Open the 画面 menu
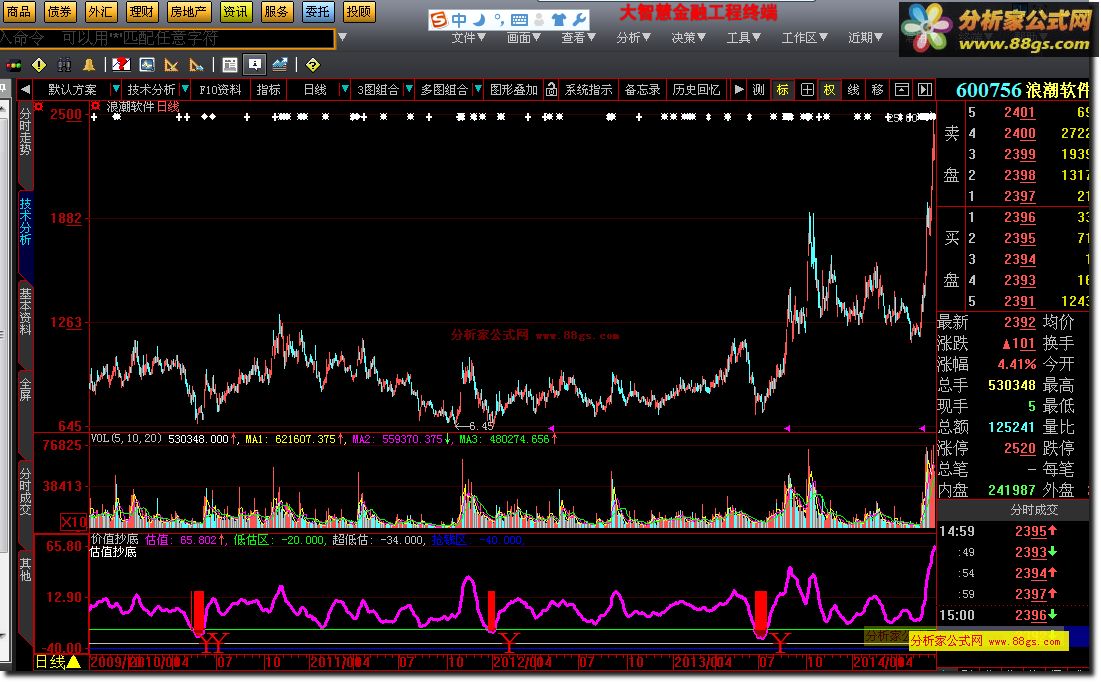Viewport: 1101px width, 682px height. (x=524, y=37)
